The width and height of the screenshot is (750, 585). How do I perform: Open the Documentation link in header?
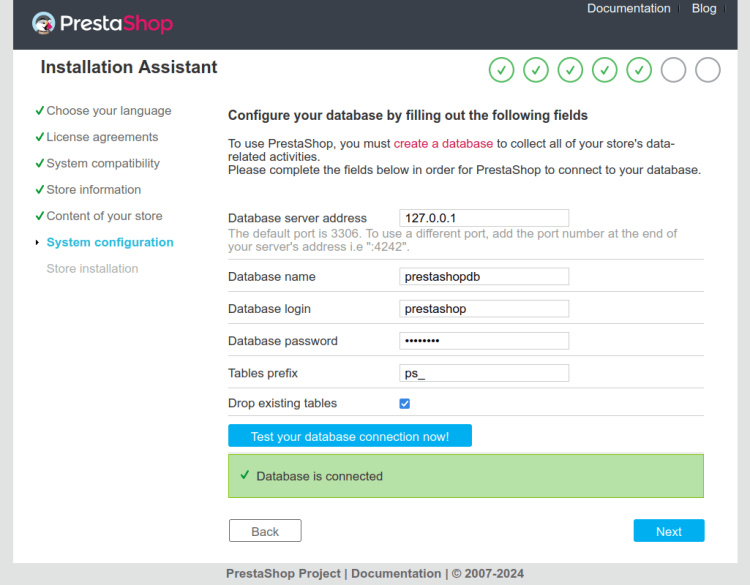click(x=628, y=9)
